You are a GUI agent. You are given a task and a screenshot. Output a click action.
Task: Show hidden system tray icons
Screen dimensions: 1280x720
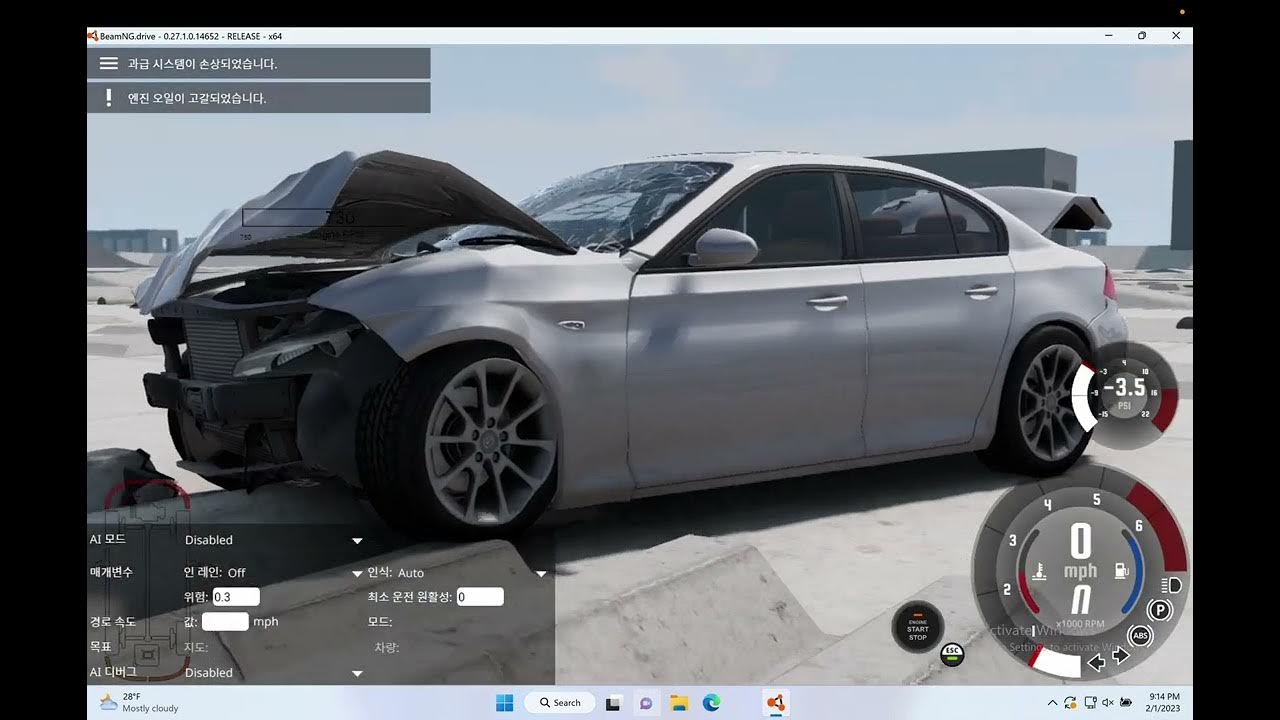pos(1053,703)
